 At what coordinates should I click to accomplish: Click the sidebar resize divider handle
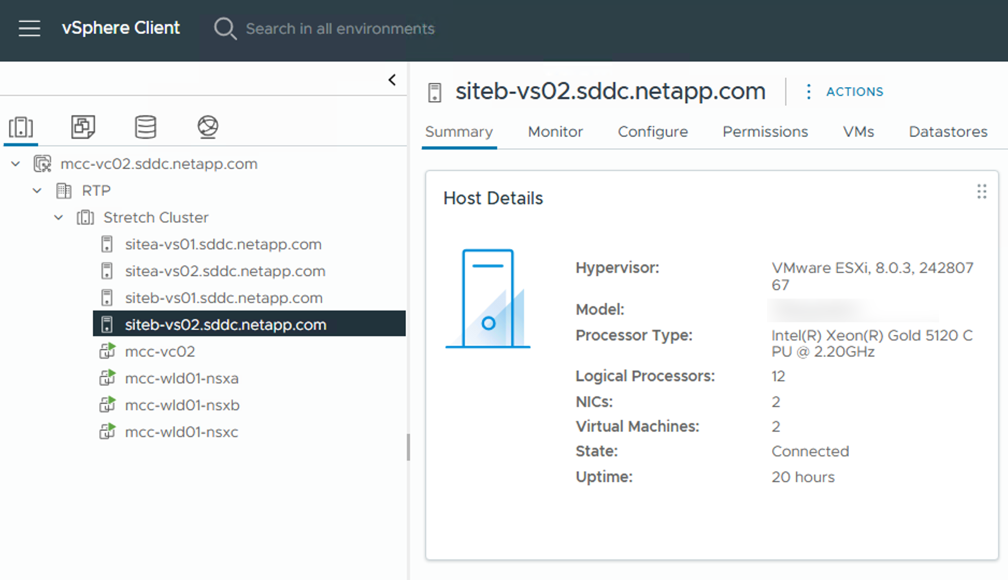click(408, 447)
